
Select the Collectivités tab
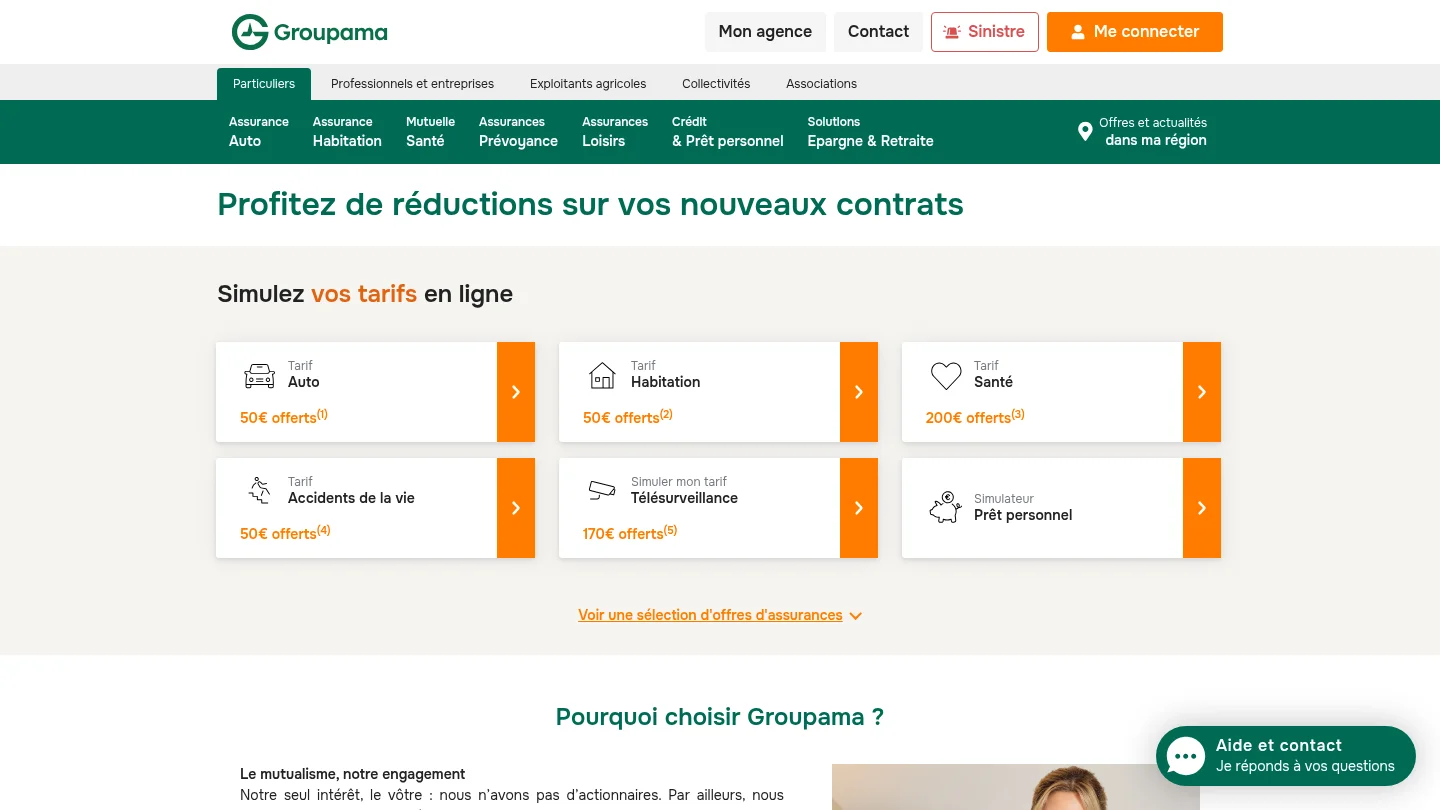pos(716,84)
